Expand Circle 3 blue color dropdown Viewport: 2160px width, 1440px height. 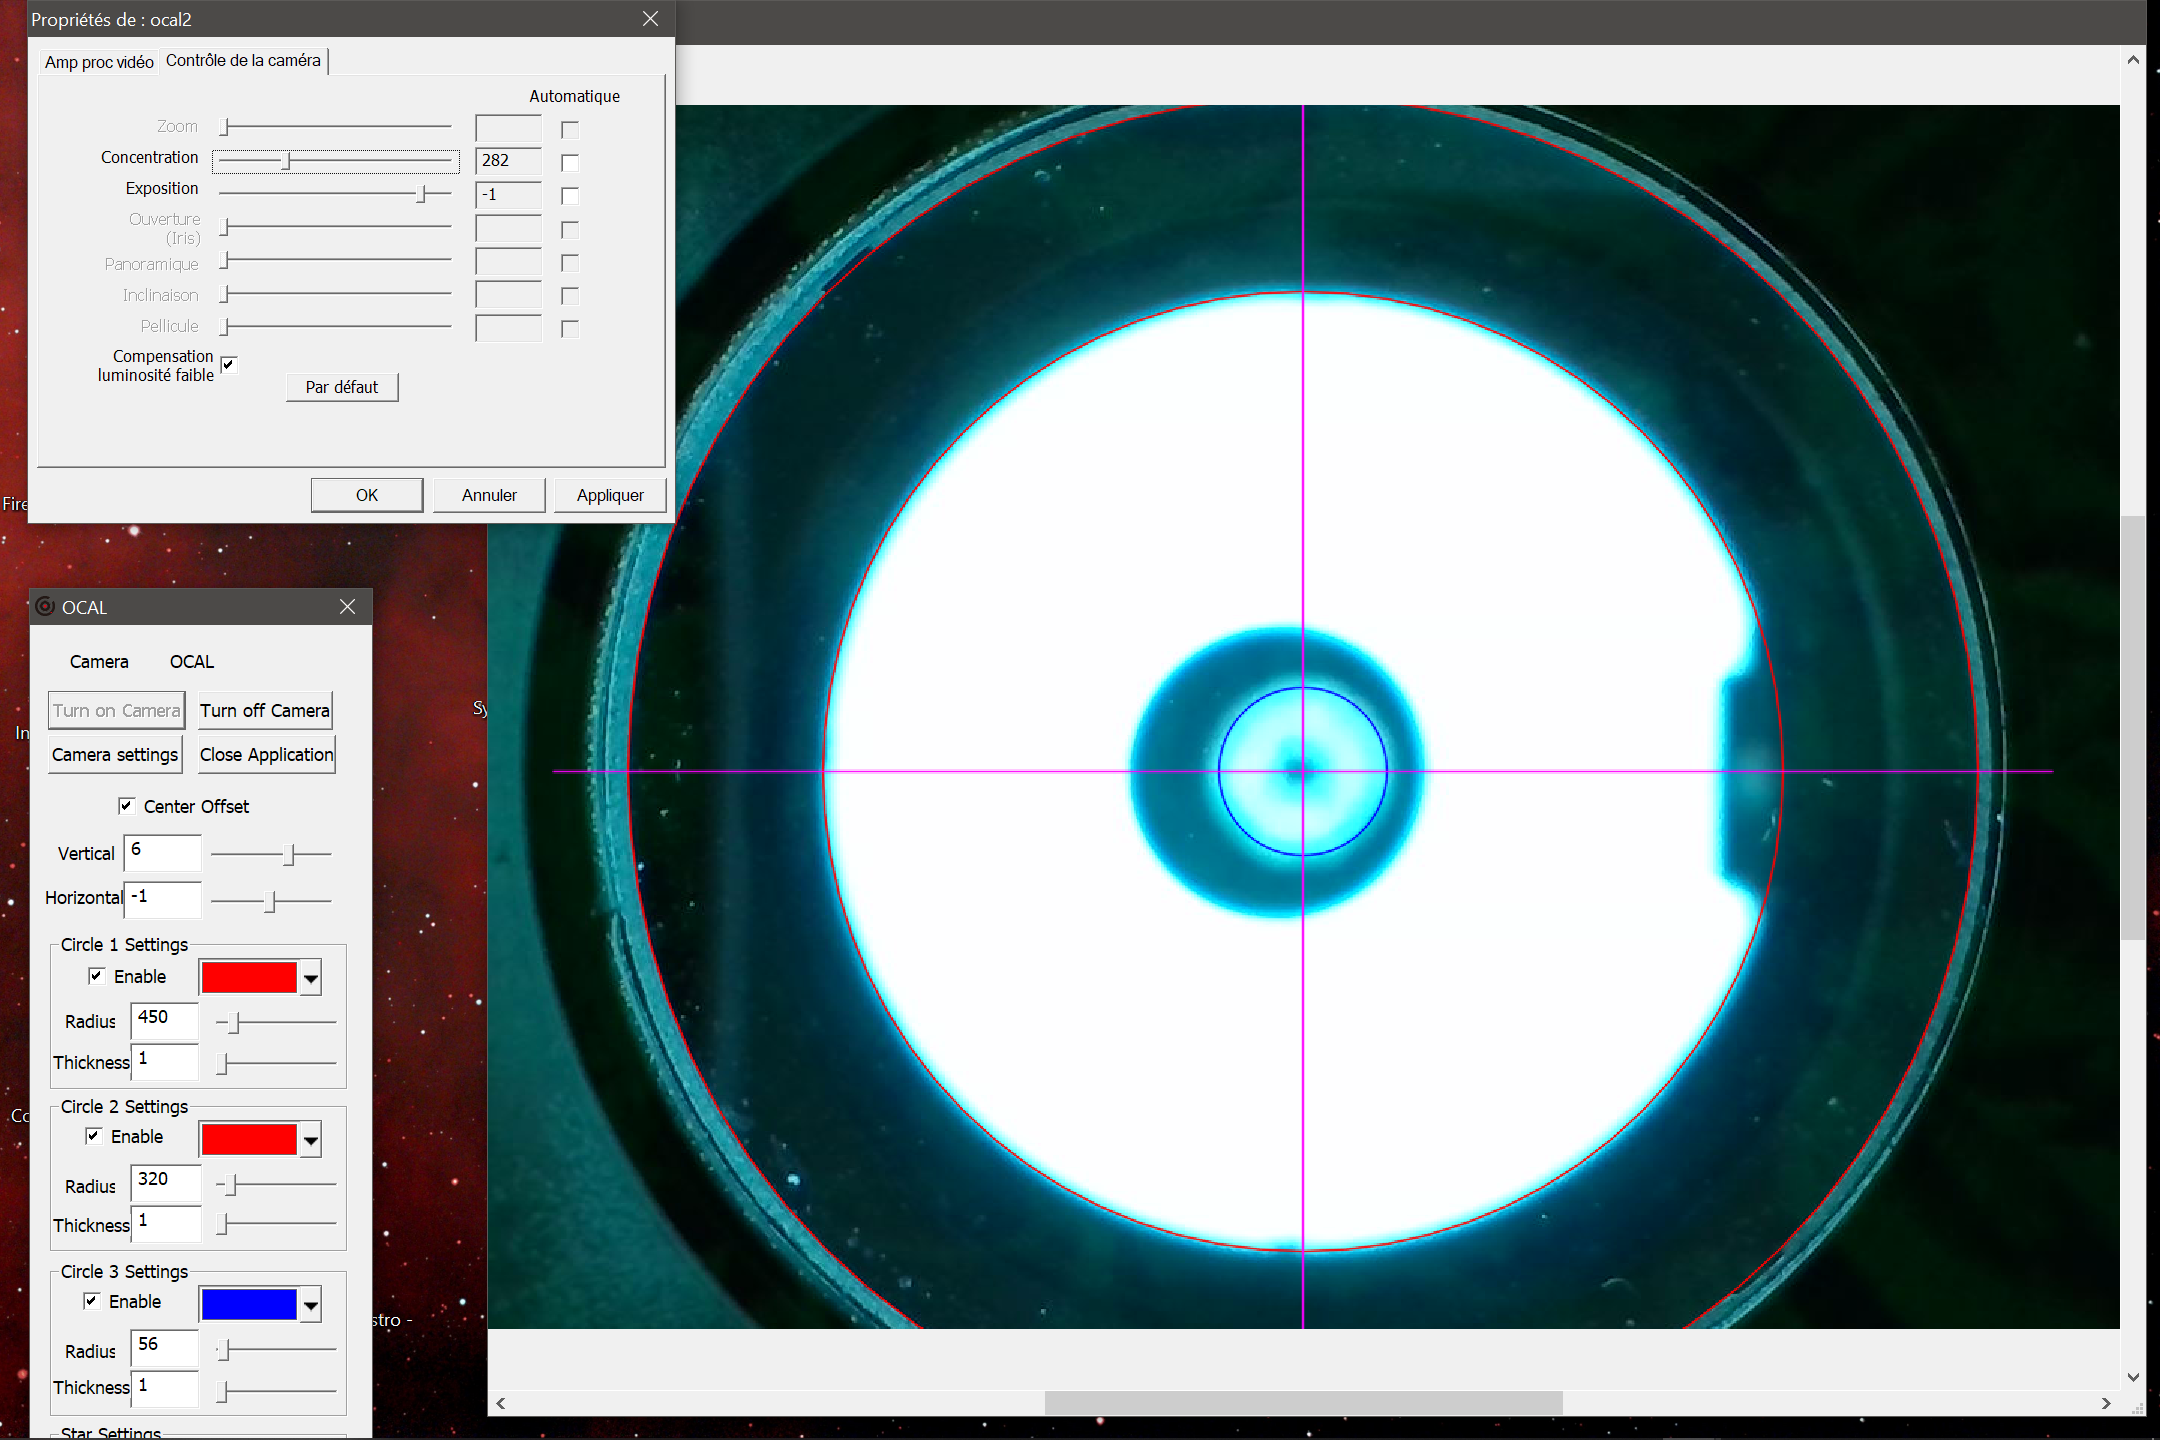point(311,1305)
